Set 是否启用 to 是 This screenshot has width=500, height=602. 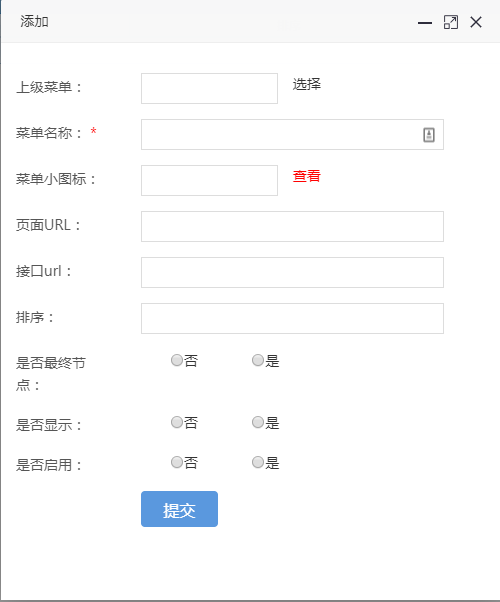coord(258,462)
